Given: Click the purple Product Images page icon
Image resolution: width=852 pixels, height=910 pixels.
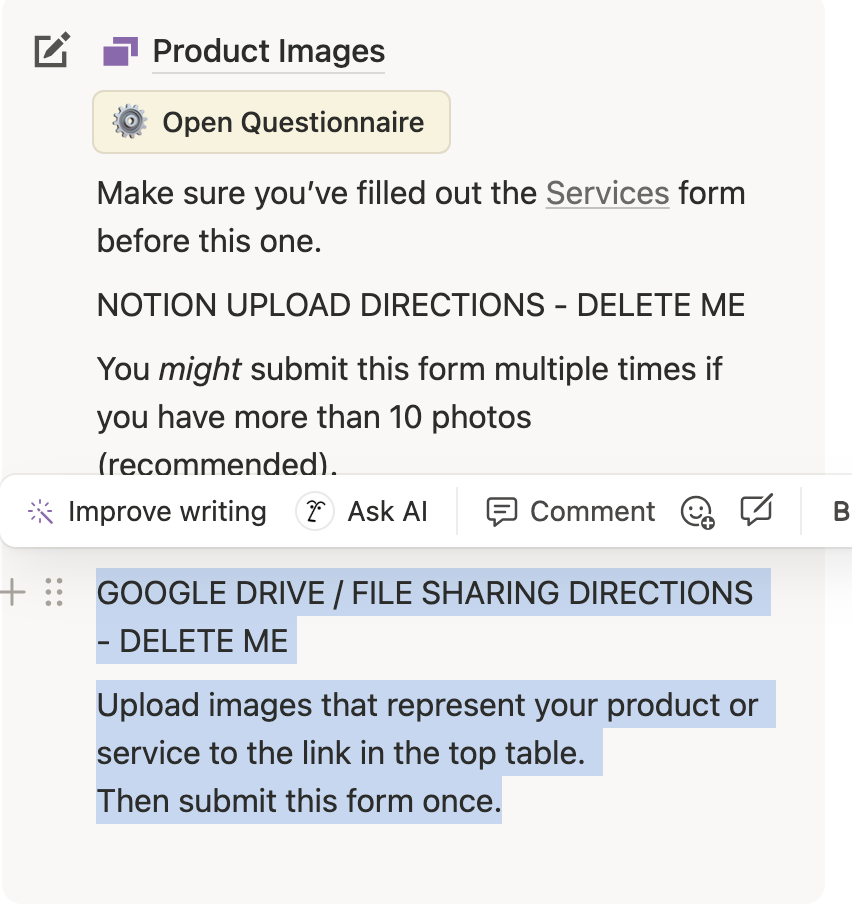Looking at the screenshot, I should (x=121, y=51).
